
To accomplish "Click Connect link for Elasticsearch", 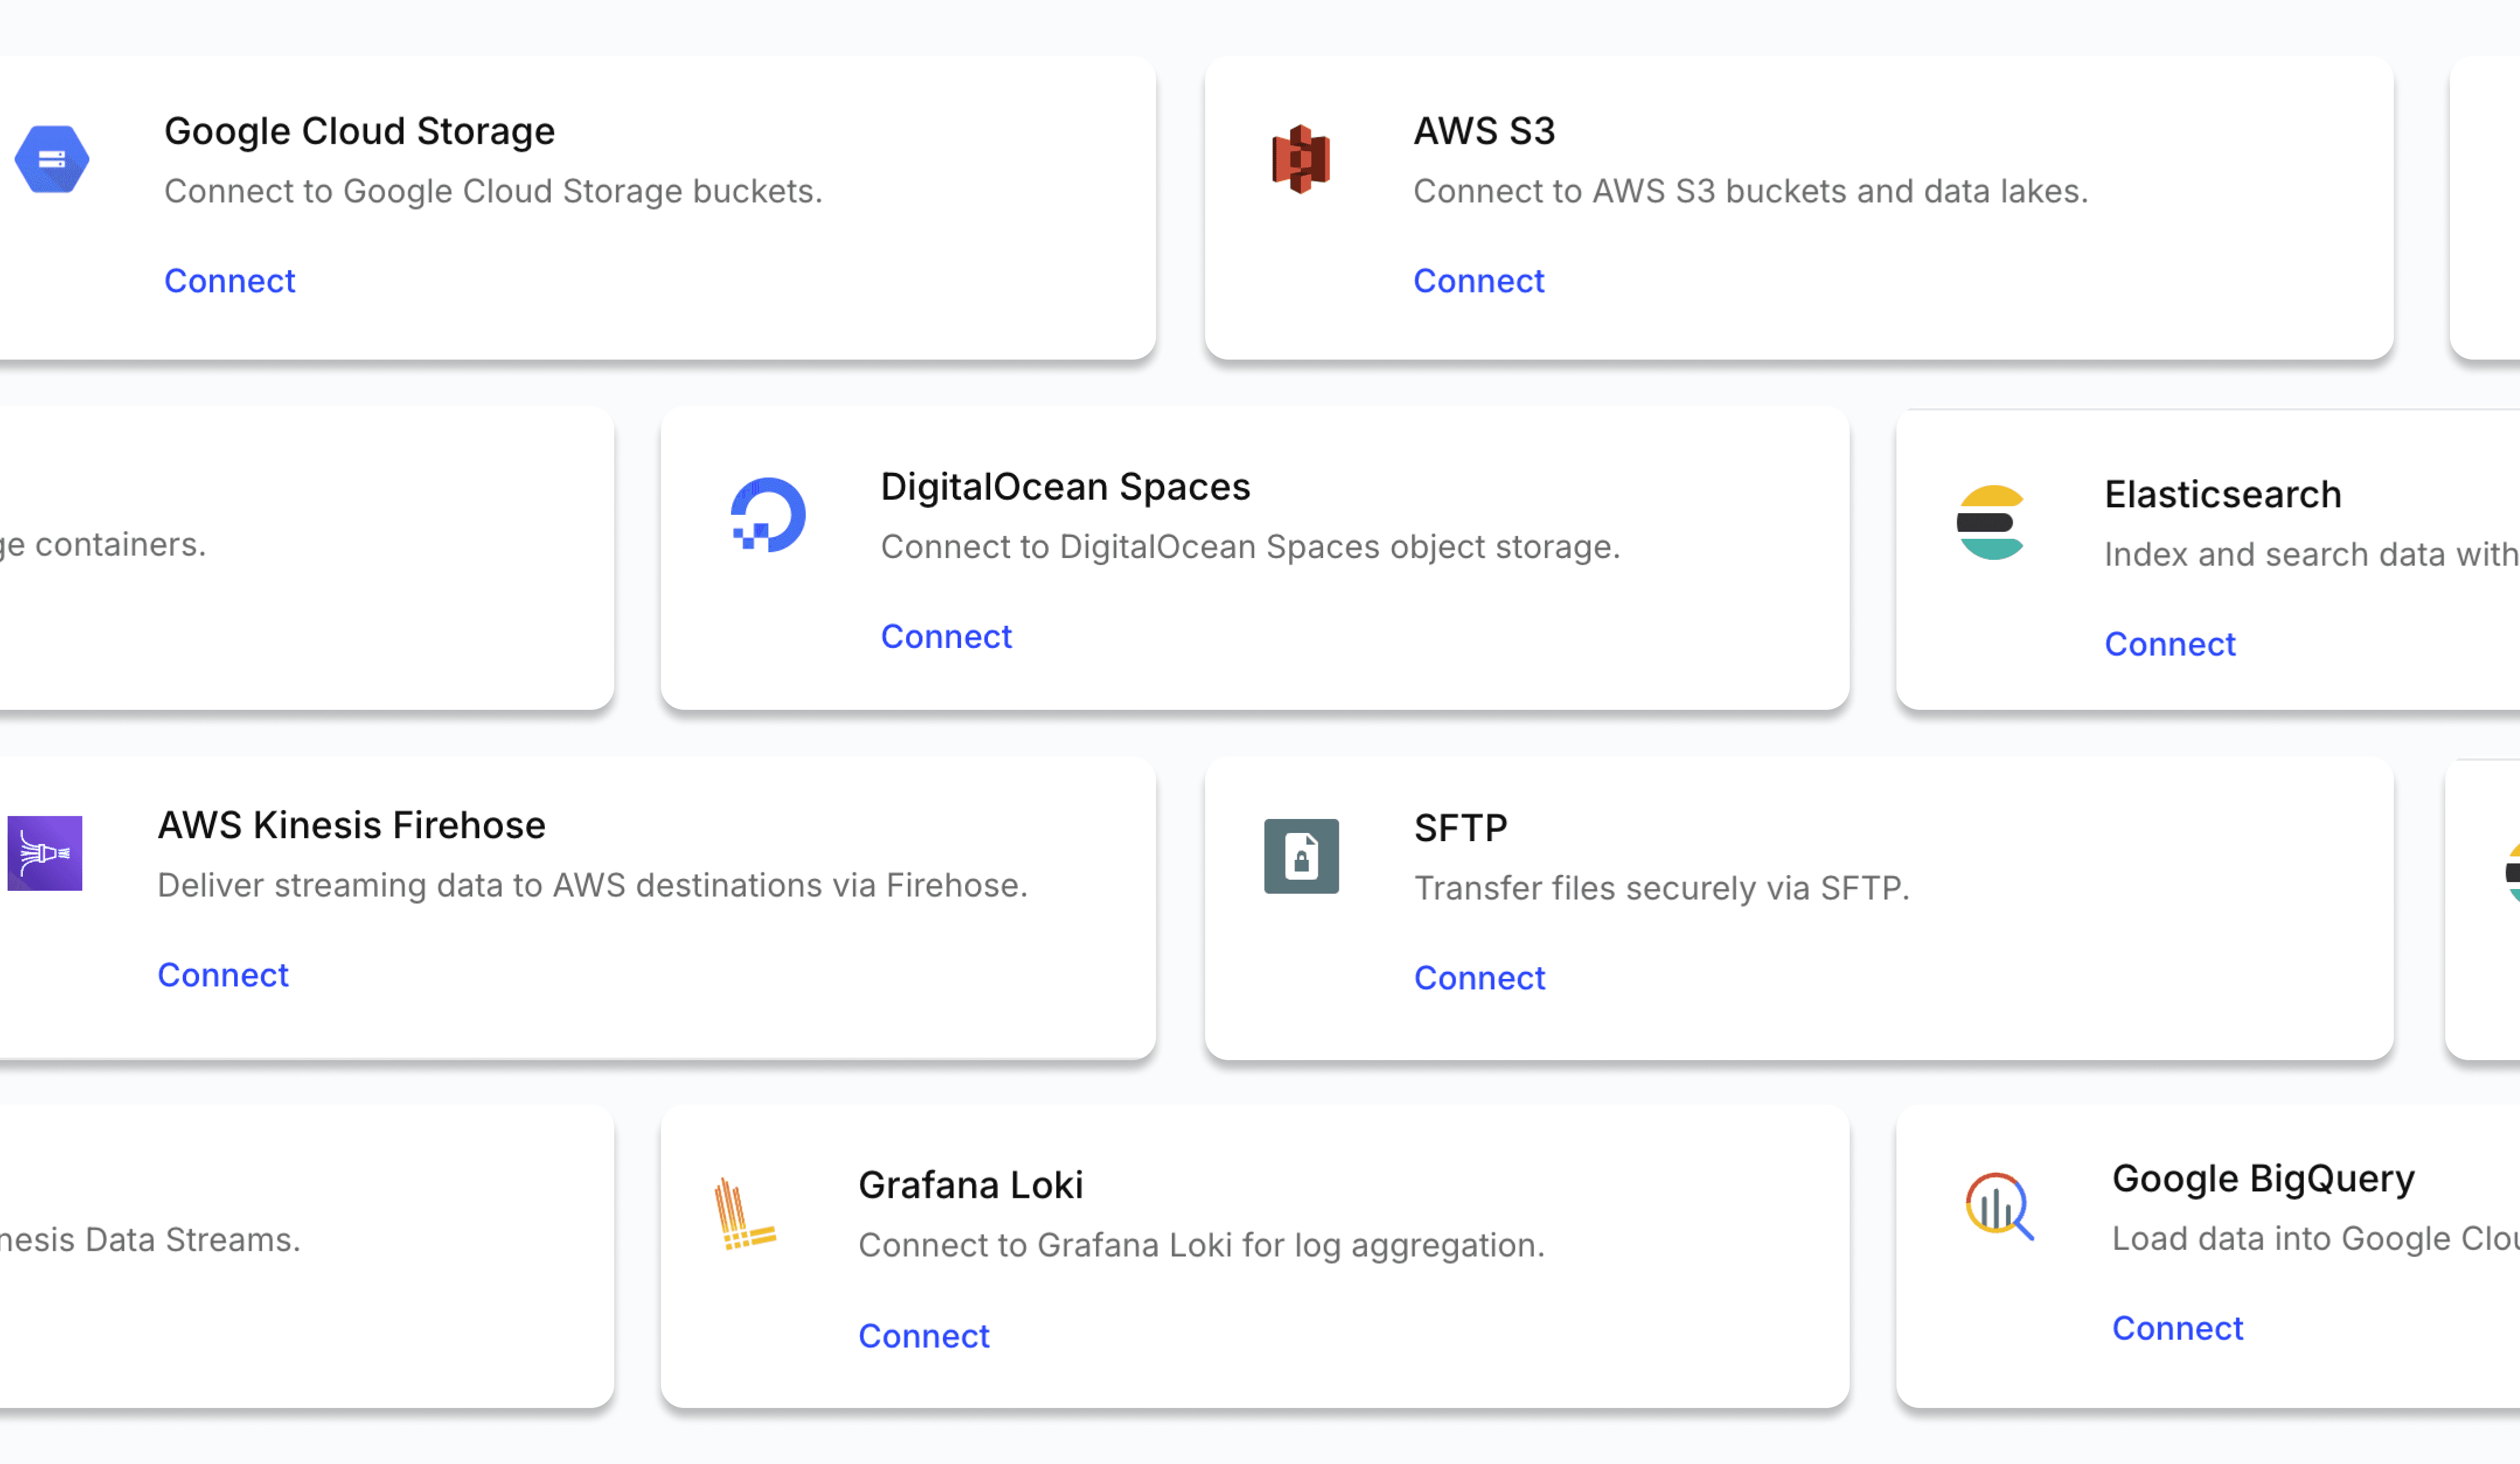I will tap(2170, 644).
